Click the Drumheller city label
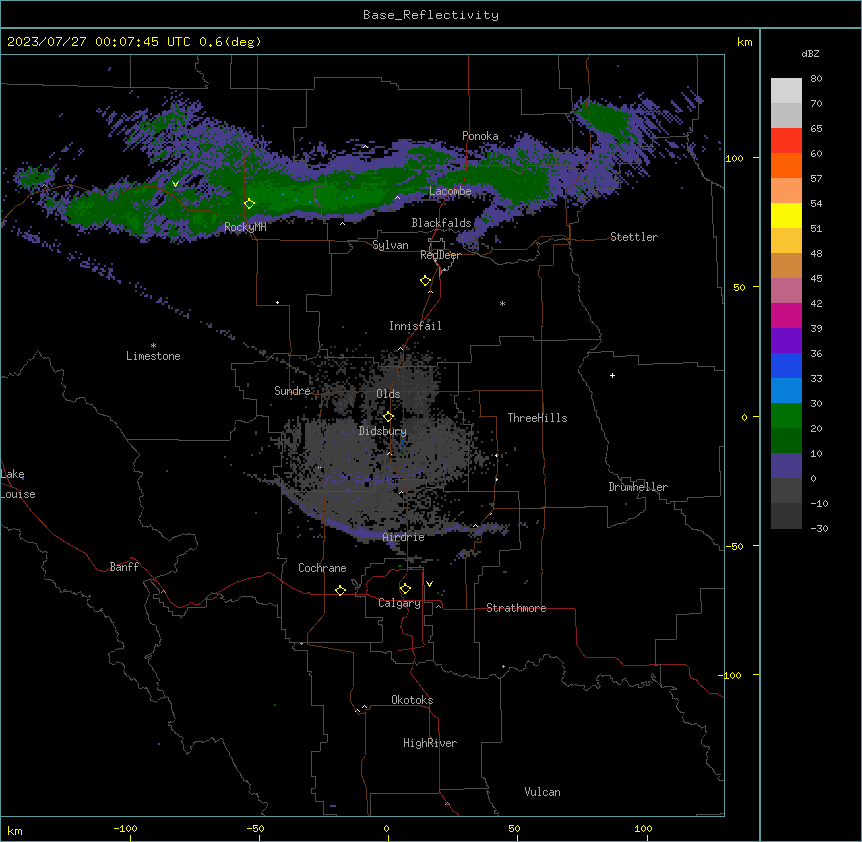This screenshot has width=862, height=842. click(x=638, y=487)
